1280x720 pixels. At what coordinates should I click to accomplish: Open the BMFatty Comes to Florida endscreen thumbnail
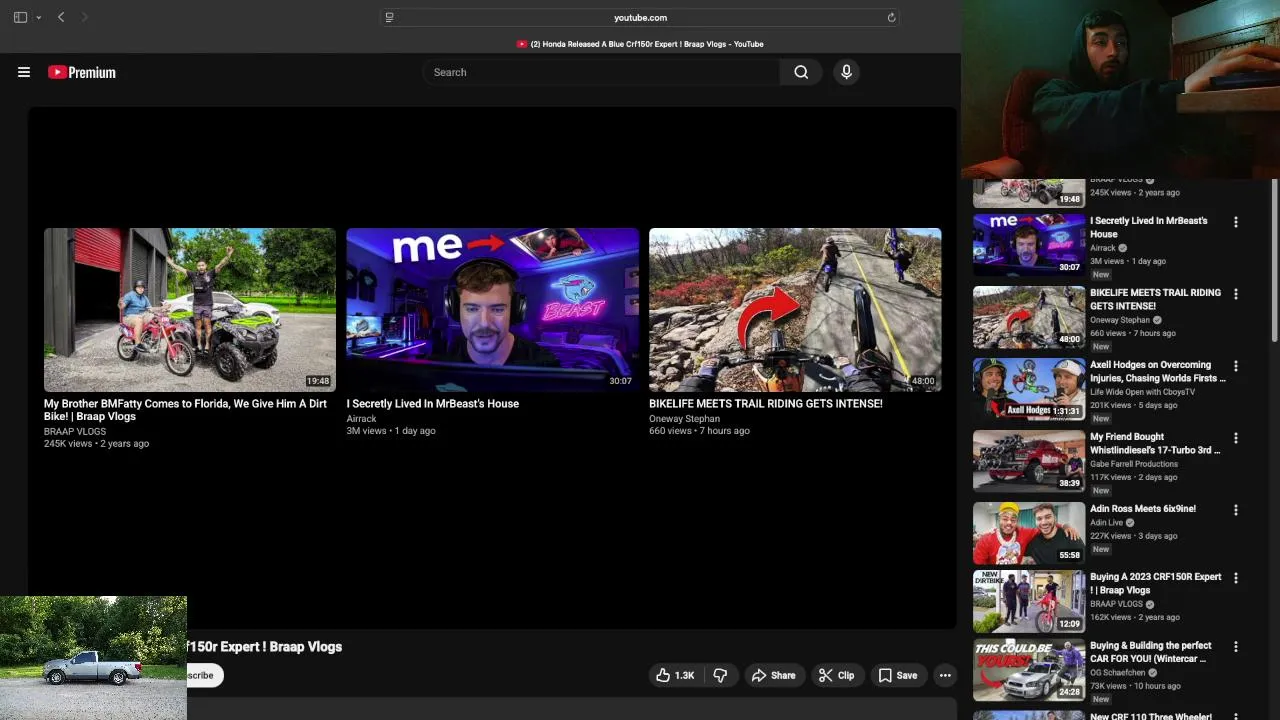tap(190, 310)
